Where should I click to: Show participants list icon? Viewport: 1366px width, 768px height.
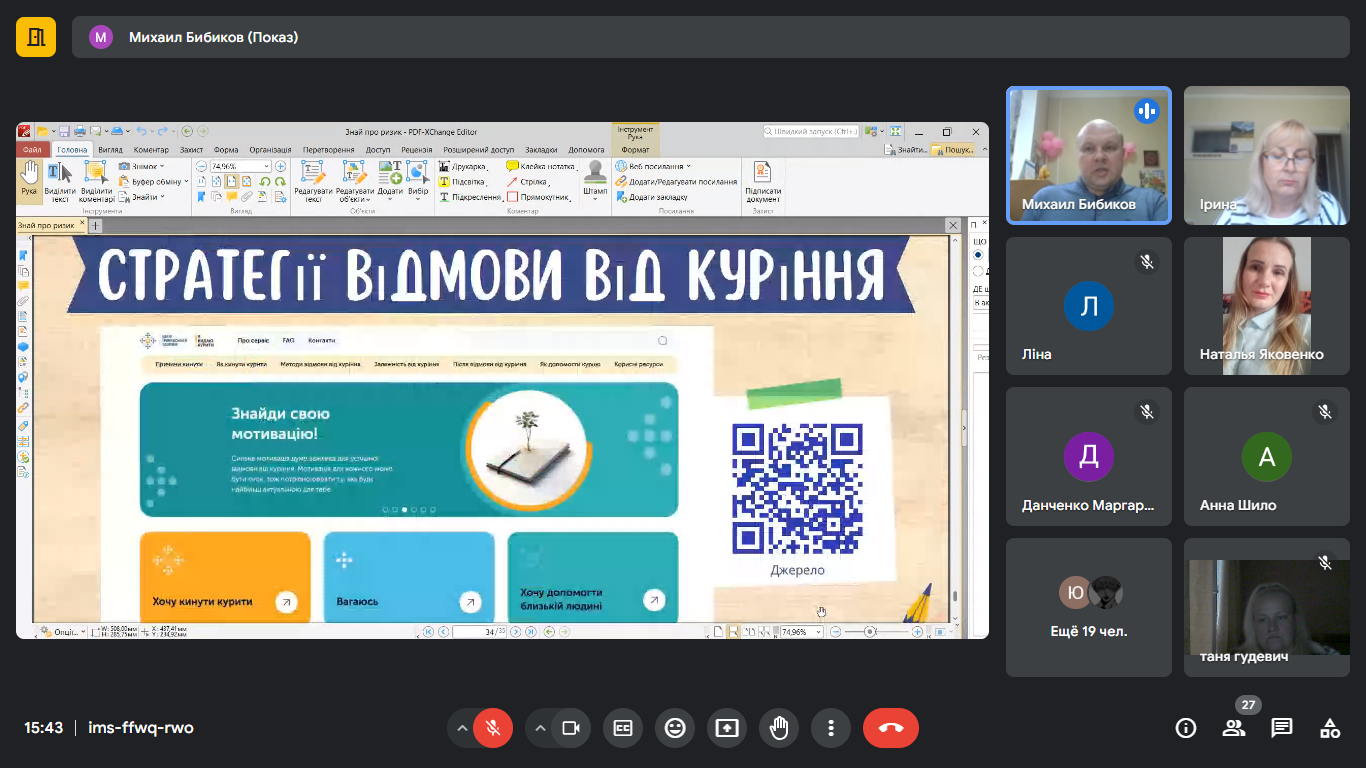tap(1234, 728)
